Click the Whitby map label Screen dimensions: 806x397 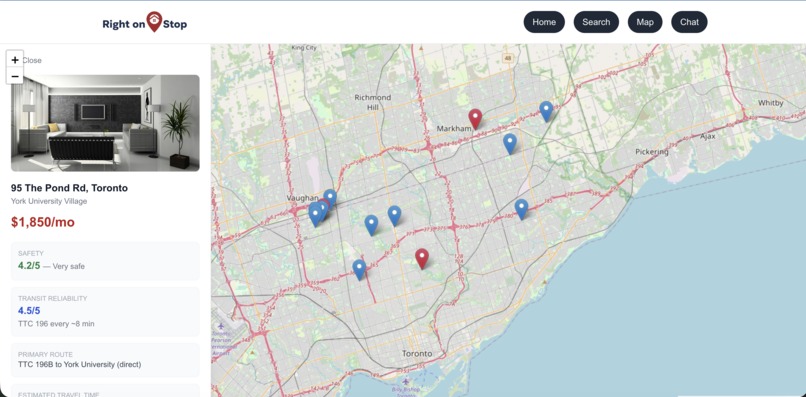coord(771,103)
